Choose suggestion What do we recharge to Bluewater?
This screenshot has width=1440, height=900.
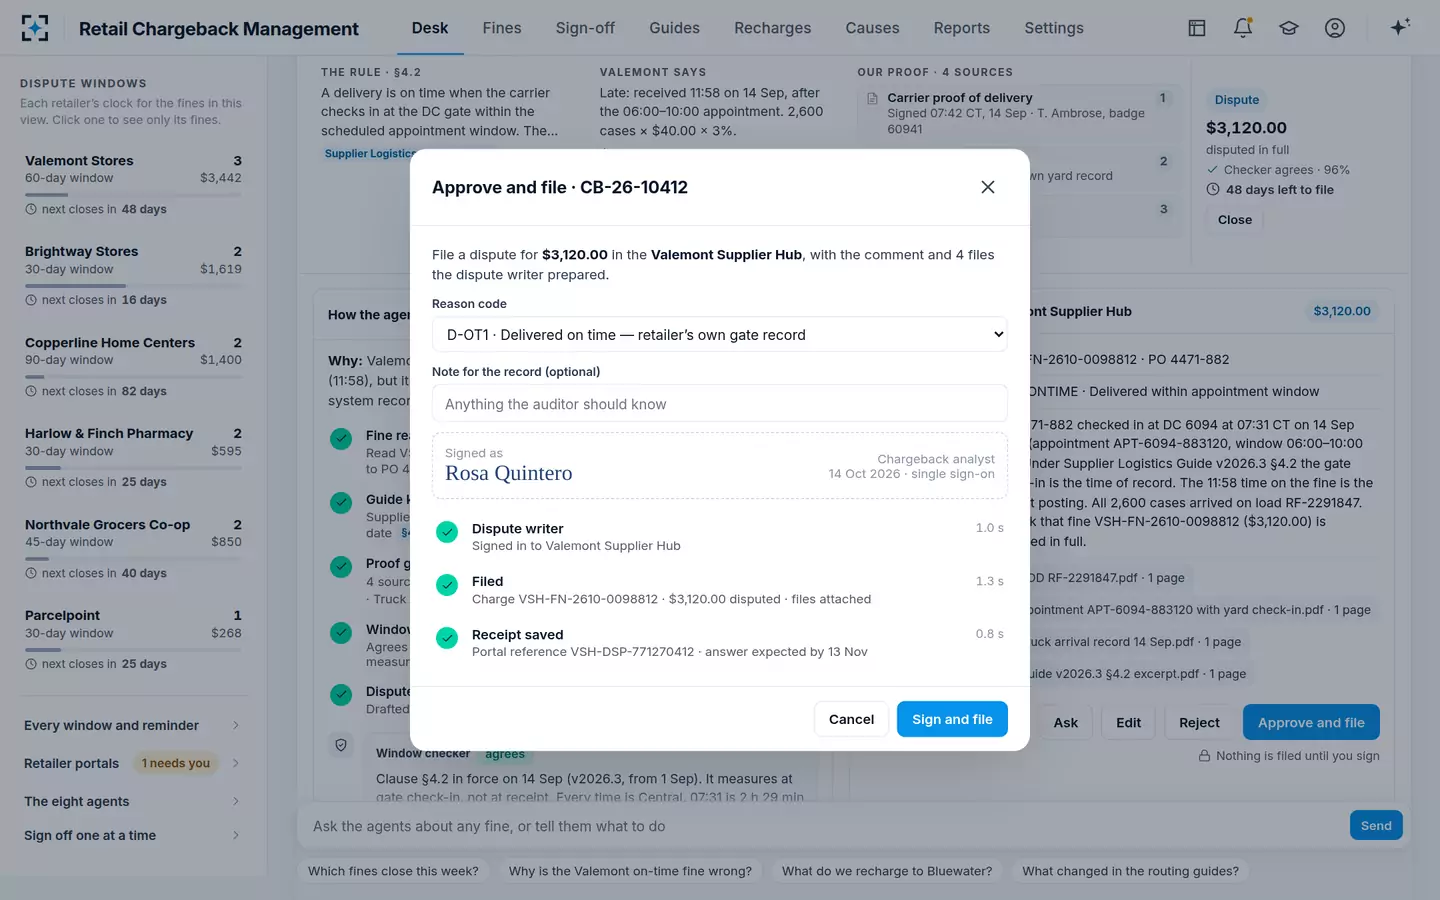tap(887, 871)
